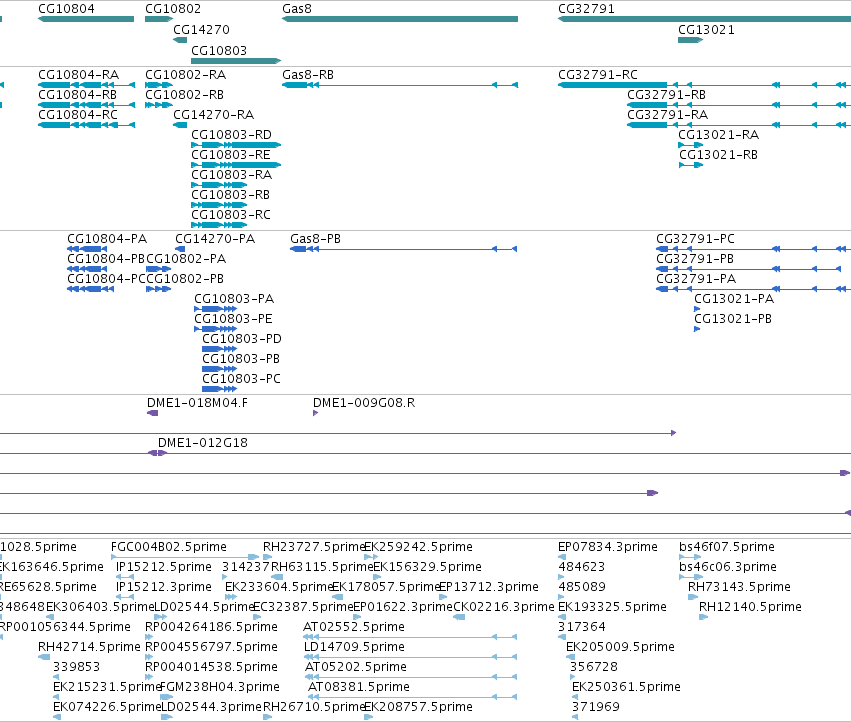The image size is (851, 722).
Task: Click the CG10803-RB transcript label
Action: [231, 195]
